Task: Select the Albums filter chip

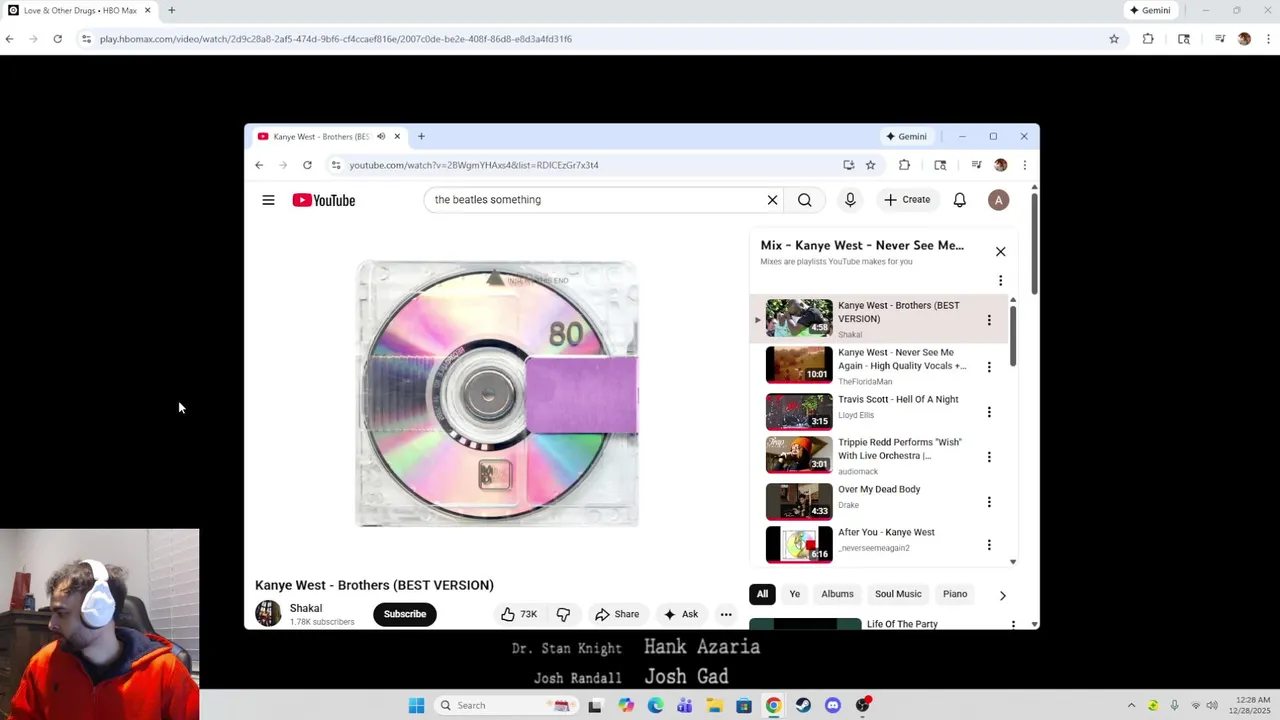Action: 837,594
